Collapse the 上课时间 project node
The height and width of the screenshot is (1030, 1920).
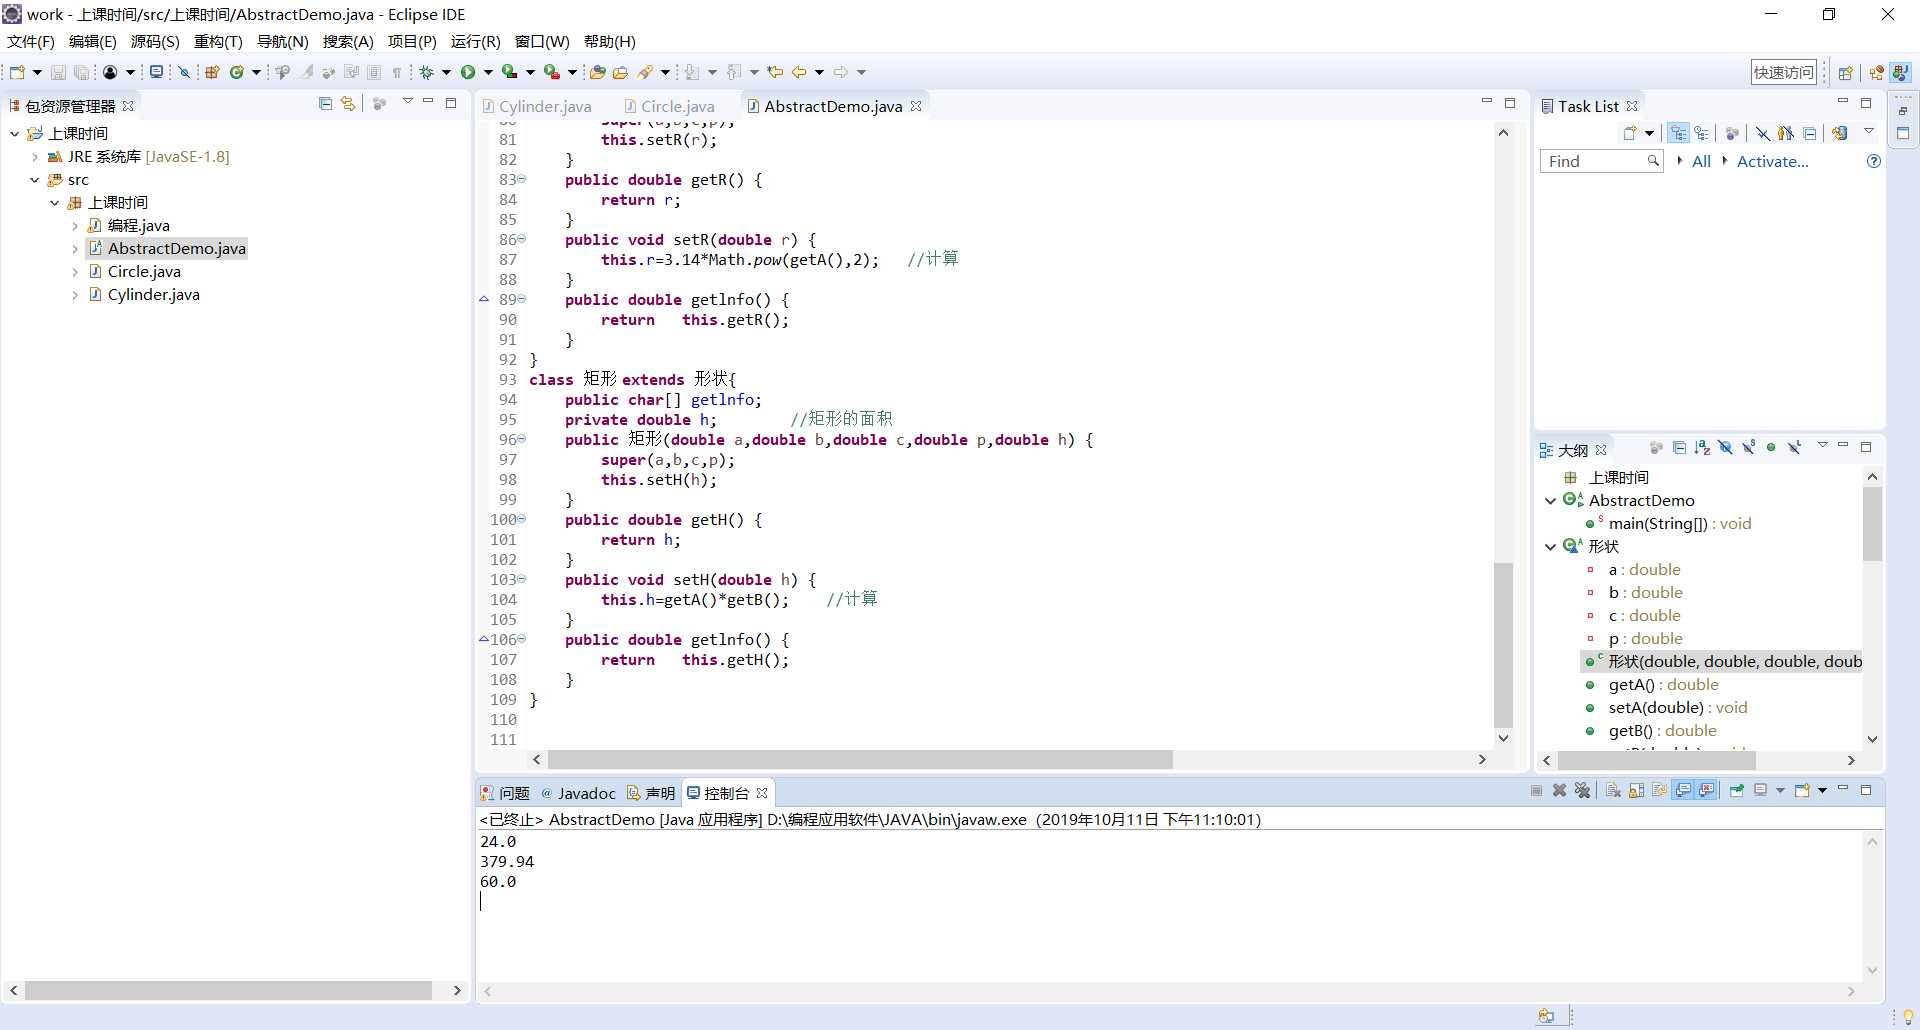tap(14, 134)
